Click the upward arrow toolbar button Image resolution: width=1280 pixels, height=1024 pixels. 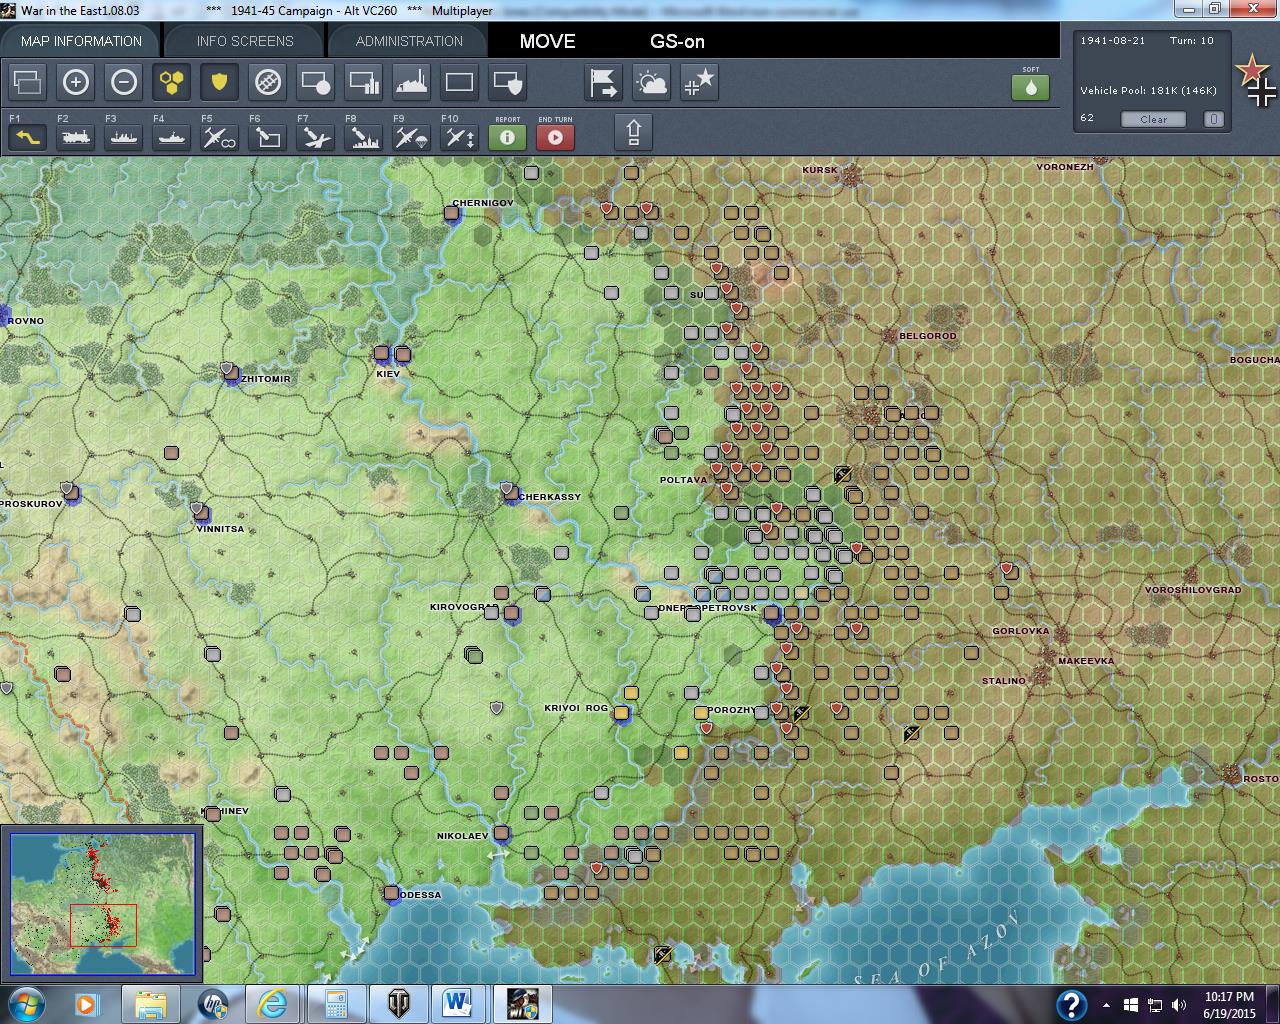click(x=634, y=132)
